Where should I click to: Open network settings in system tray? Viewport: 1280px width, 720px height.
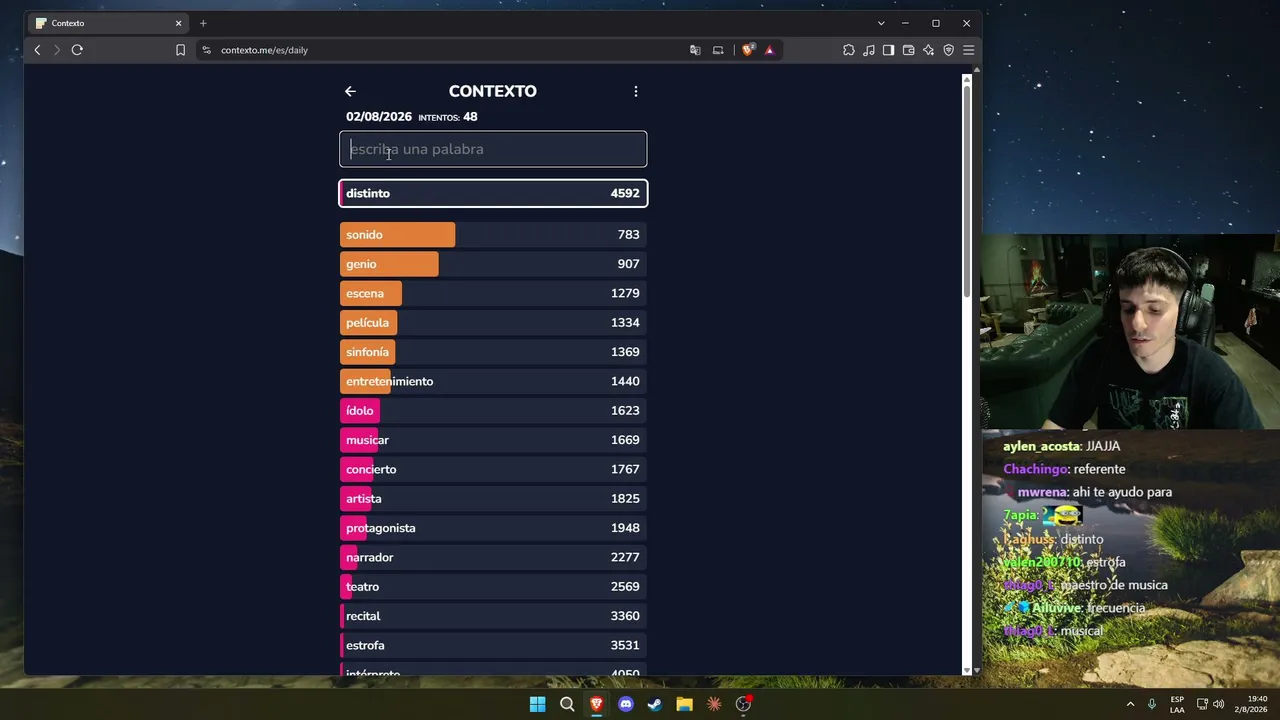(1202, 704)
